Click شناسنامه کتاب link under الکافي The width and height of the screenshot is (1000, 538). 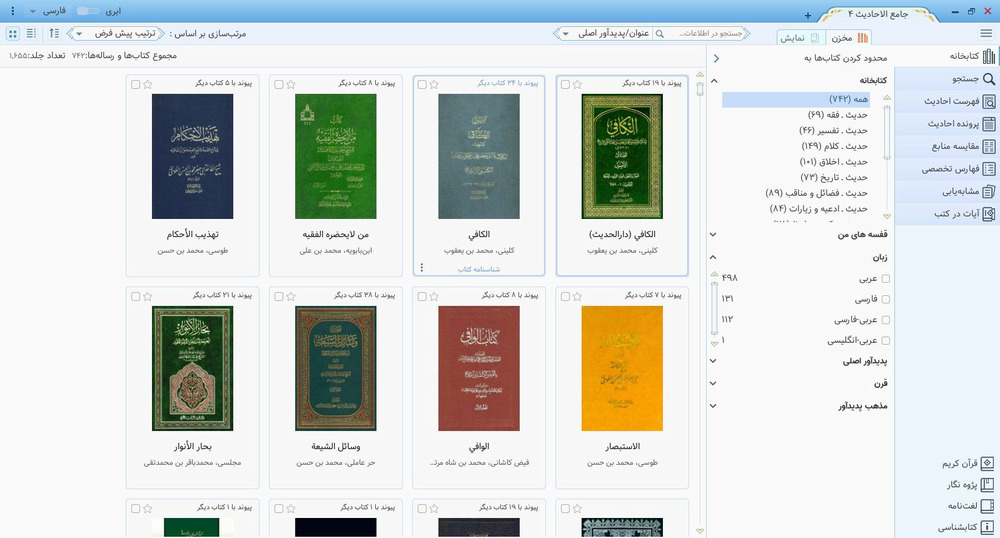pyautogui.click(x=479, y=268)
